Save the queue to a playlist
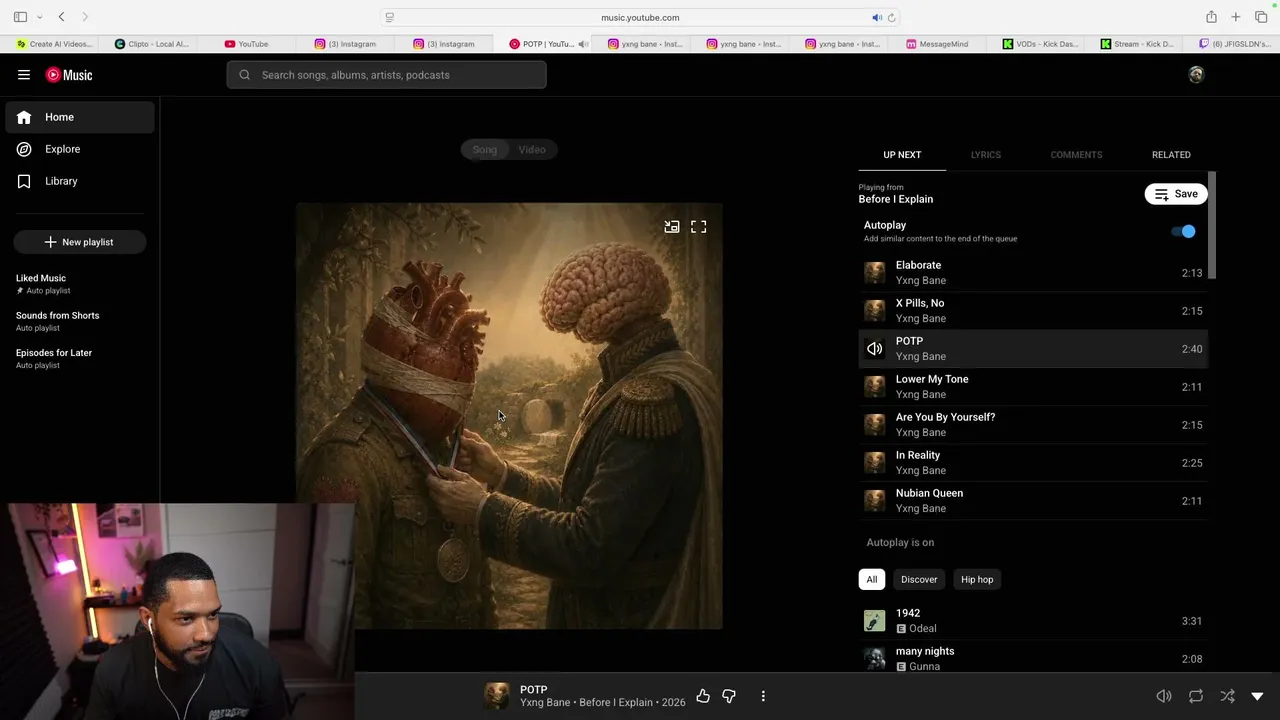 pos(1176,194)
